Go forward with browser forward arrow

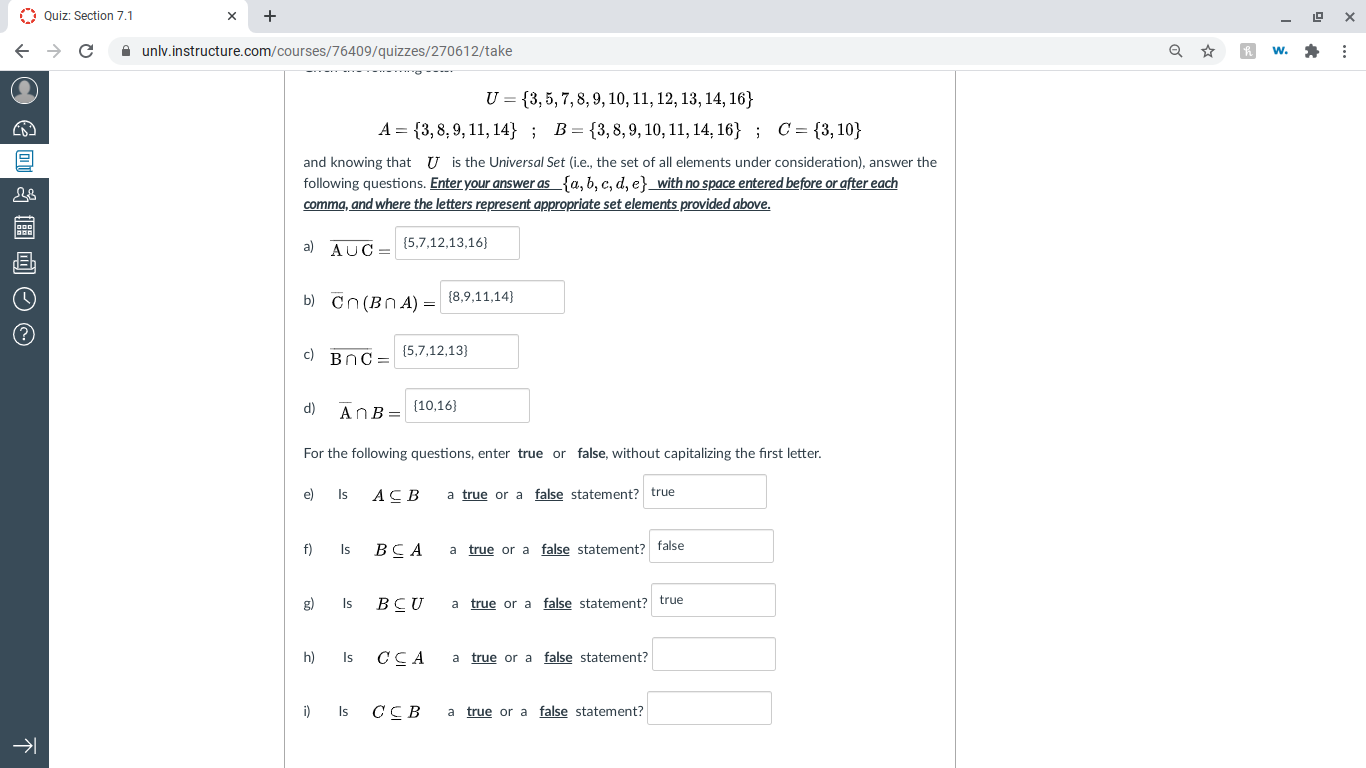point(53,51)
